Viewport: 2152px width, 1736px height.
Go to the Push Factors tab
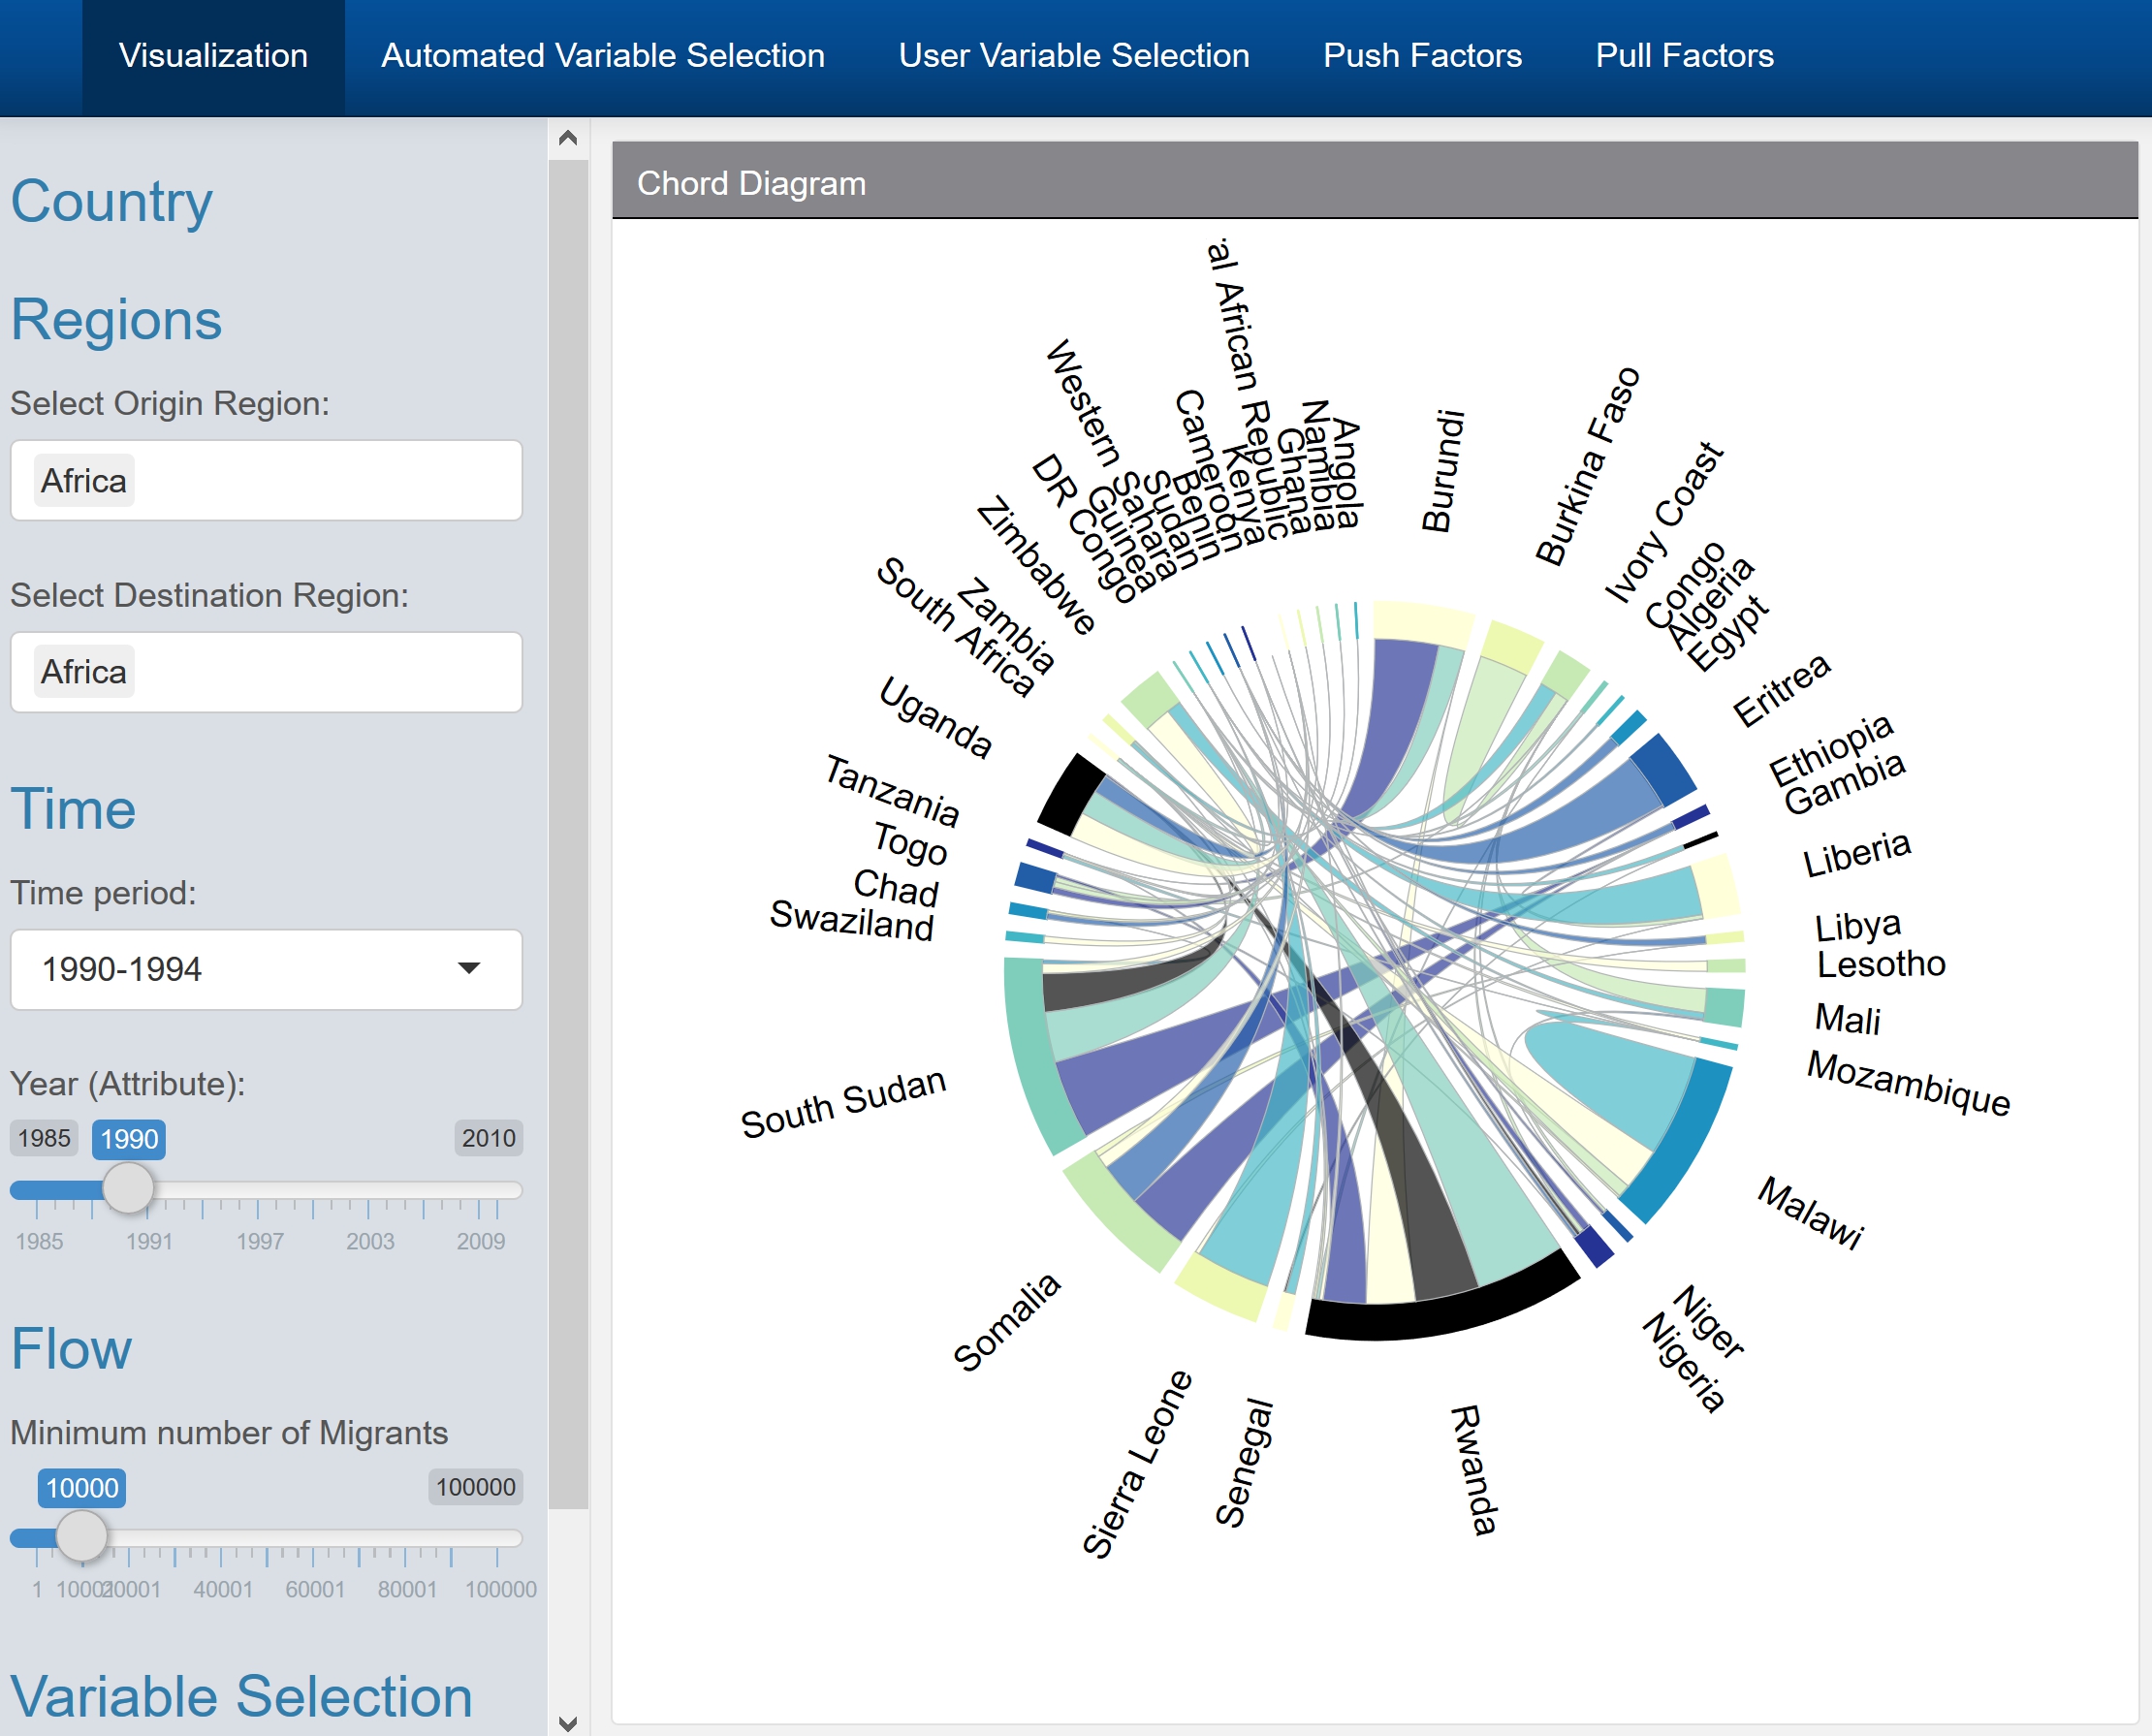[1421, 56]
